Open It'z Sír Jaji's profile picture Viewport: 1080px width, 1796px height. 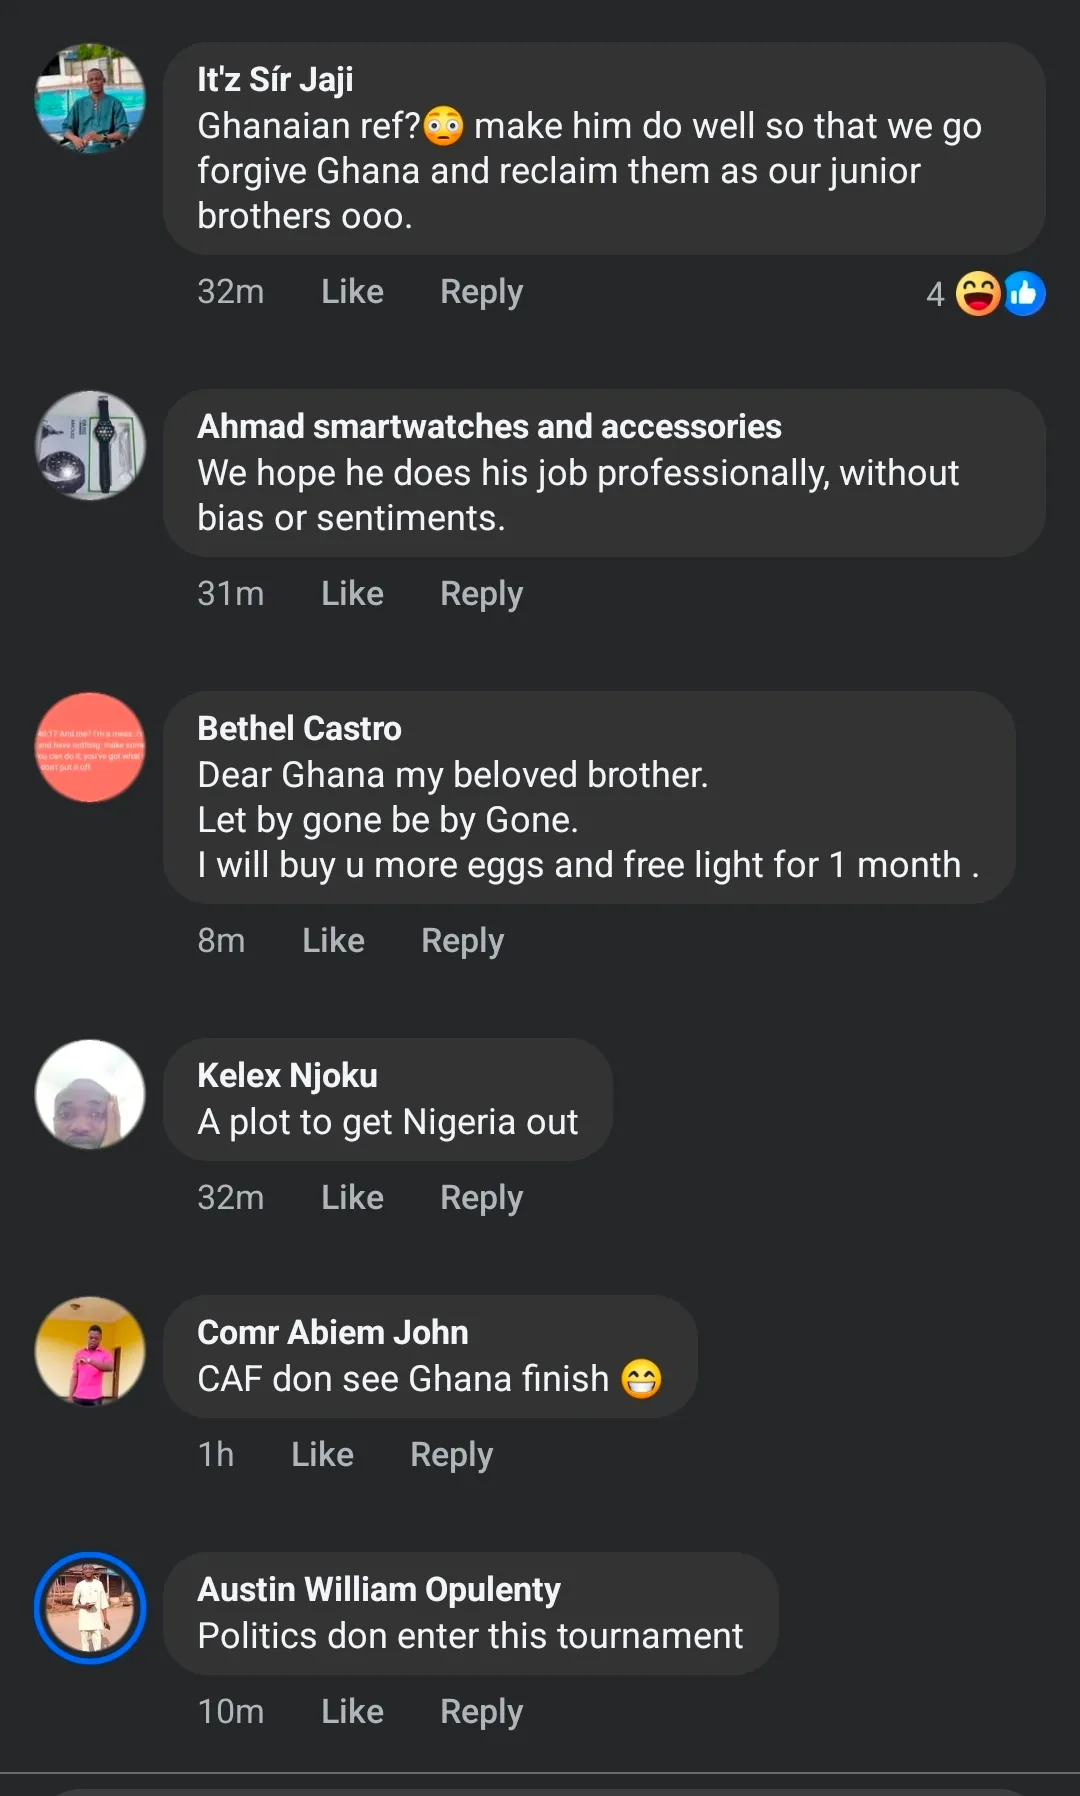pyautogui.click(x=90, y=98)
